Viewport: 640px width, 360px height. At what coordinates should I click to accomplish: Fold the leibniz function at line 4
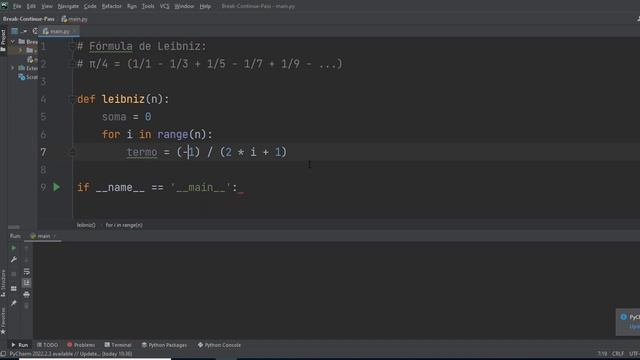[72, 99]
